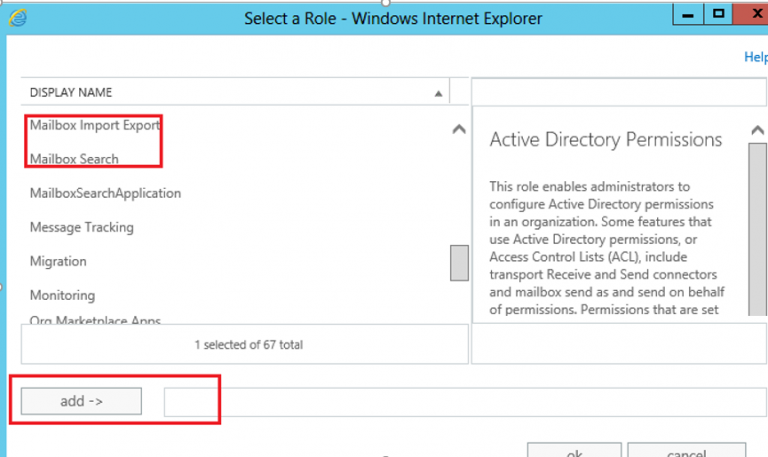Click the role list scroll-up arrow

click(x=459, y=129)
